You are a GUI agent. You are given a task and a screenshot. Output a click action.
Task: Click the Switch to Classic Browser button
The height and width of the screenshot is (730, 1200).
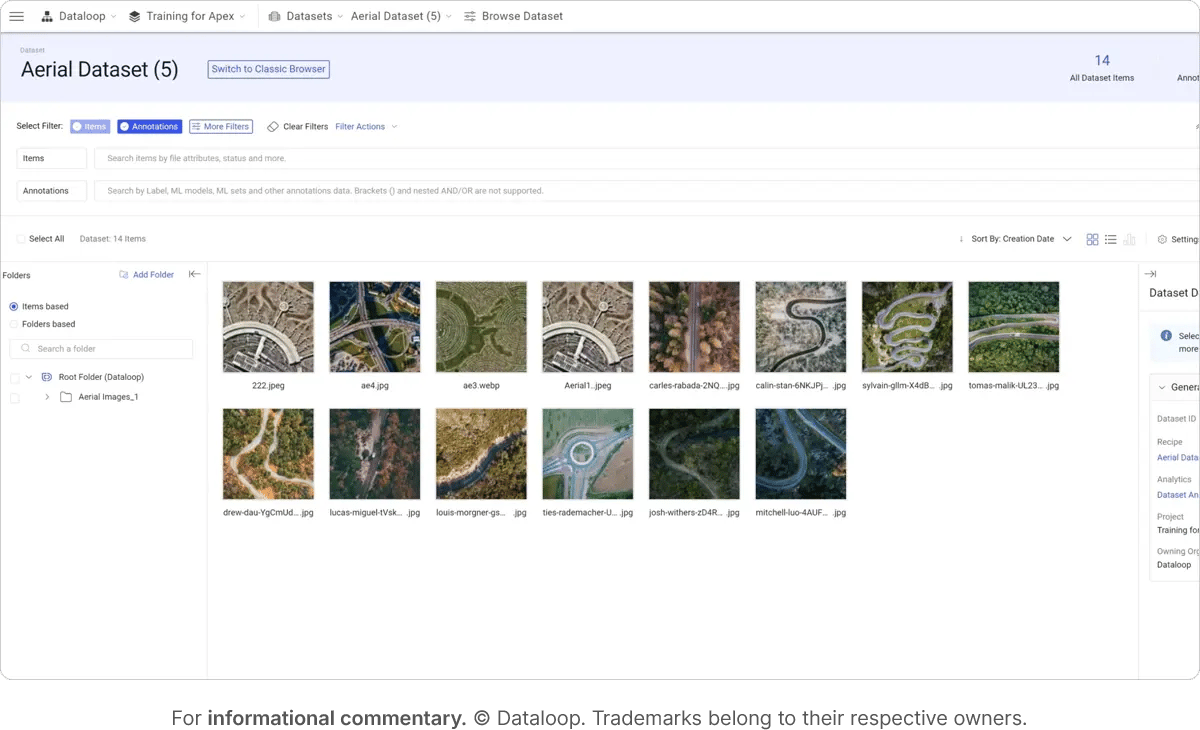click(x=268, y=69)
